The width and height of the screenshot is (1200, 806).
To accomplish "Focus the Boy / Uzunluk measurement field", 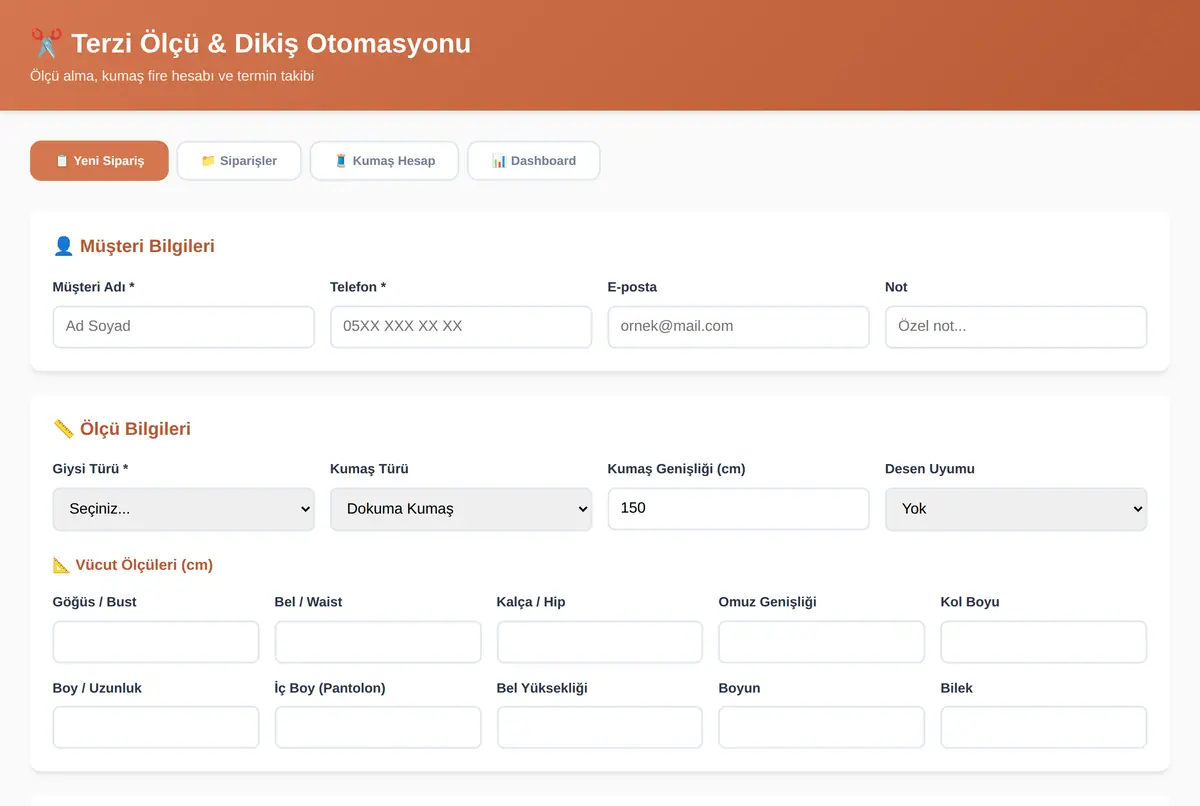I will pyautogui.click(x=156, y=728).
